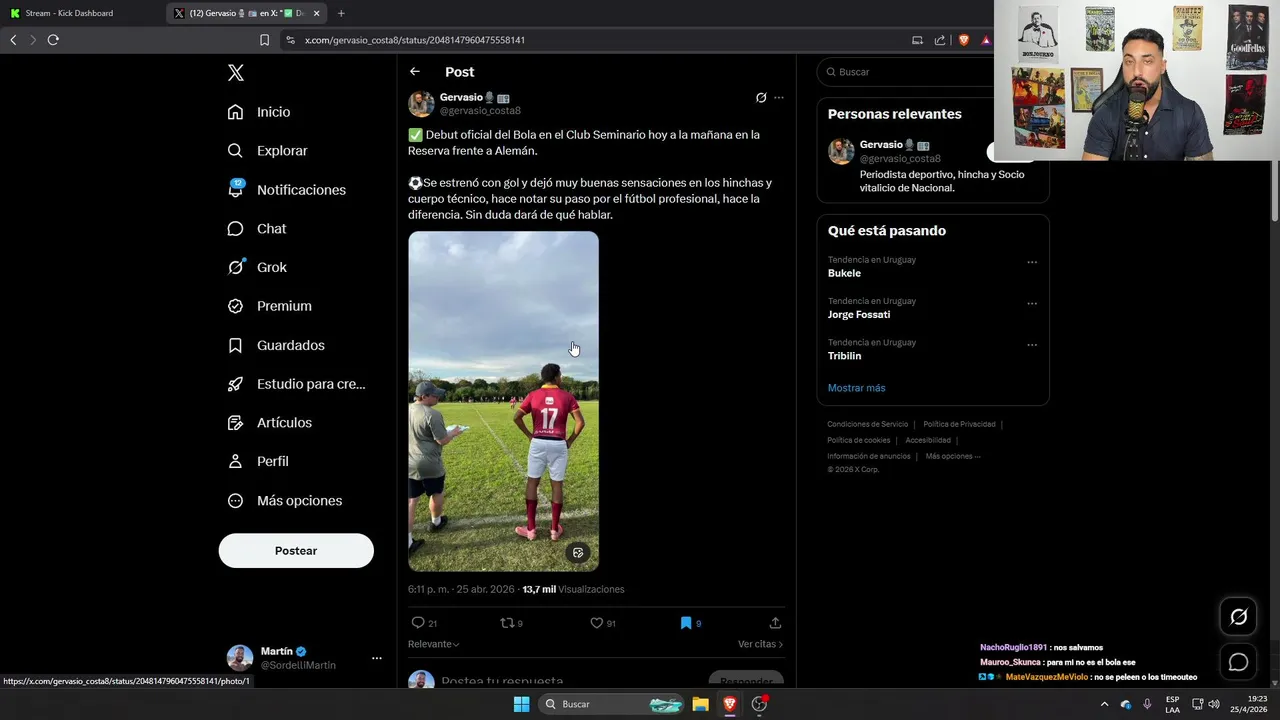
Task: Click the browser bookmark icon
Action: click(x=264, y=40)
